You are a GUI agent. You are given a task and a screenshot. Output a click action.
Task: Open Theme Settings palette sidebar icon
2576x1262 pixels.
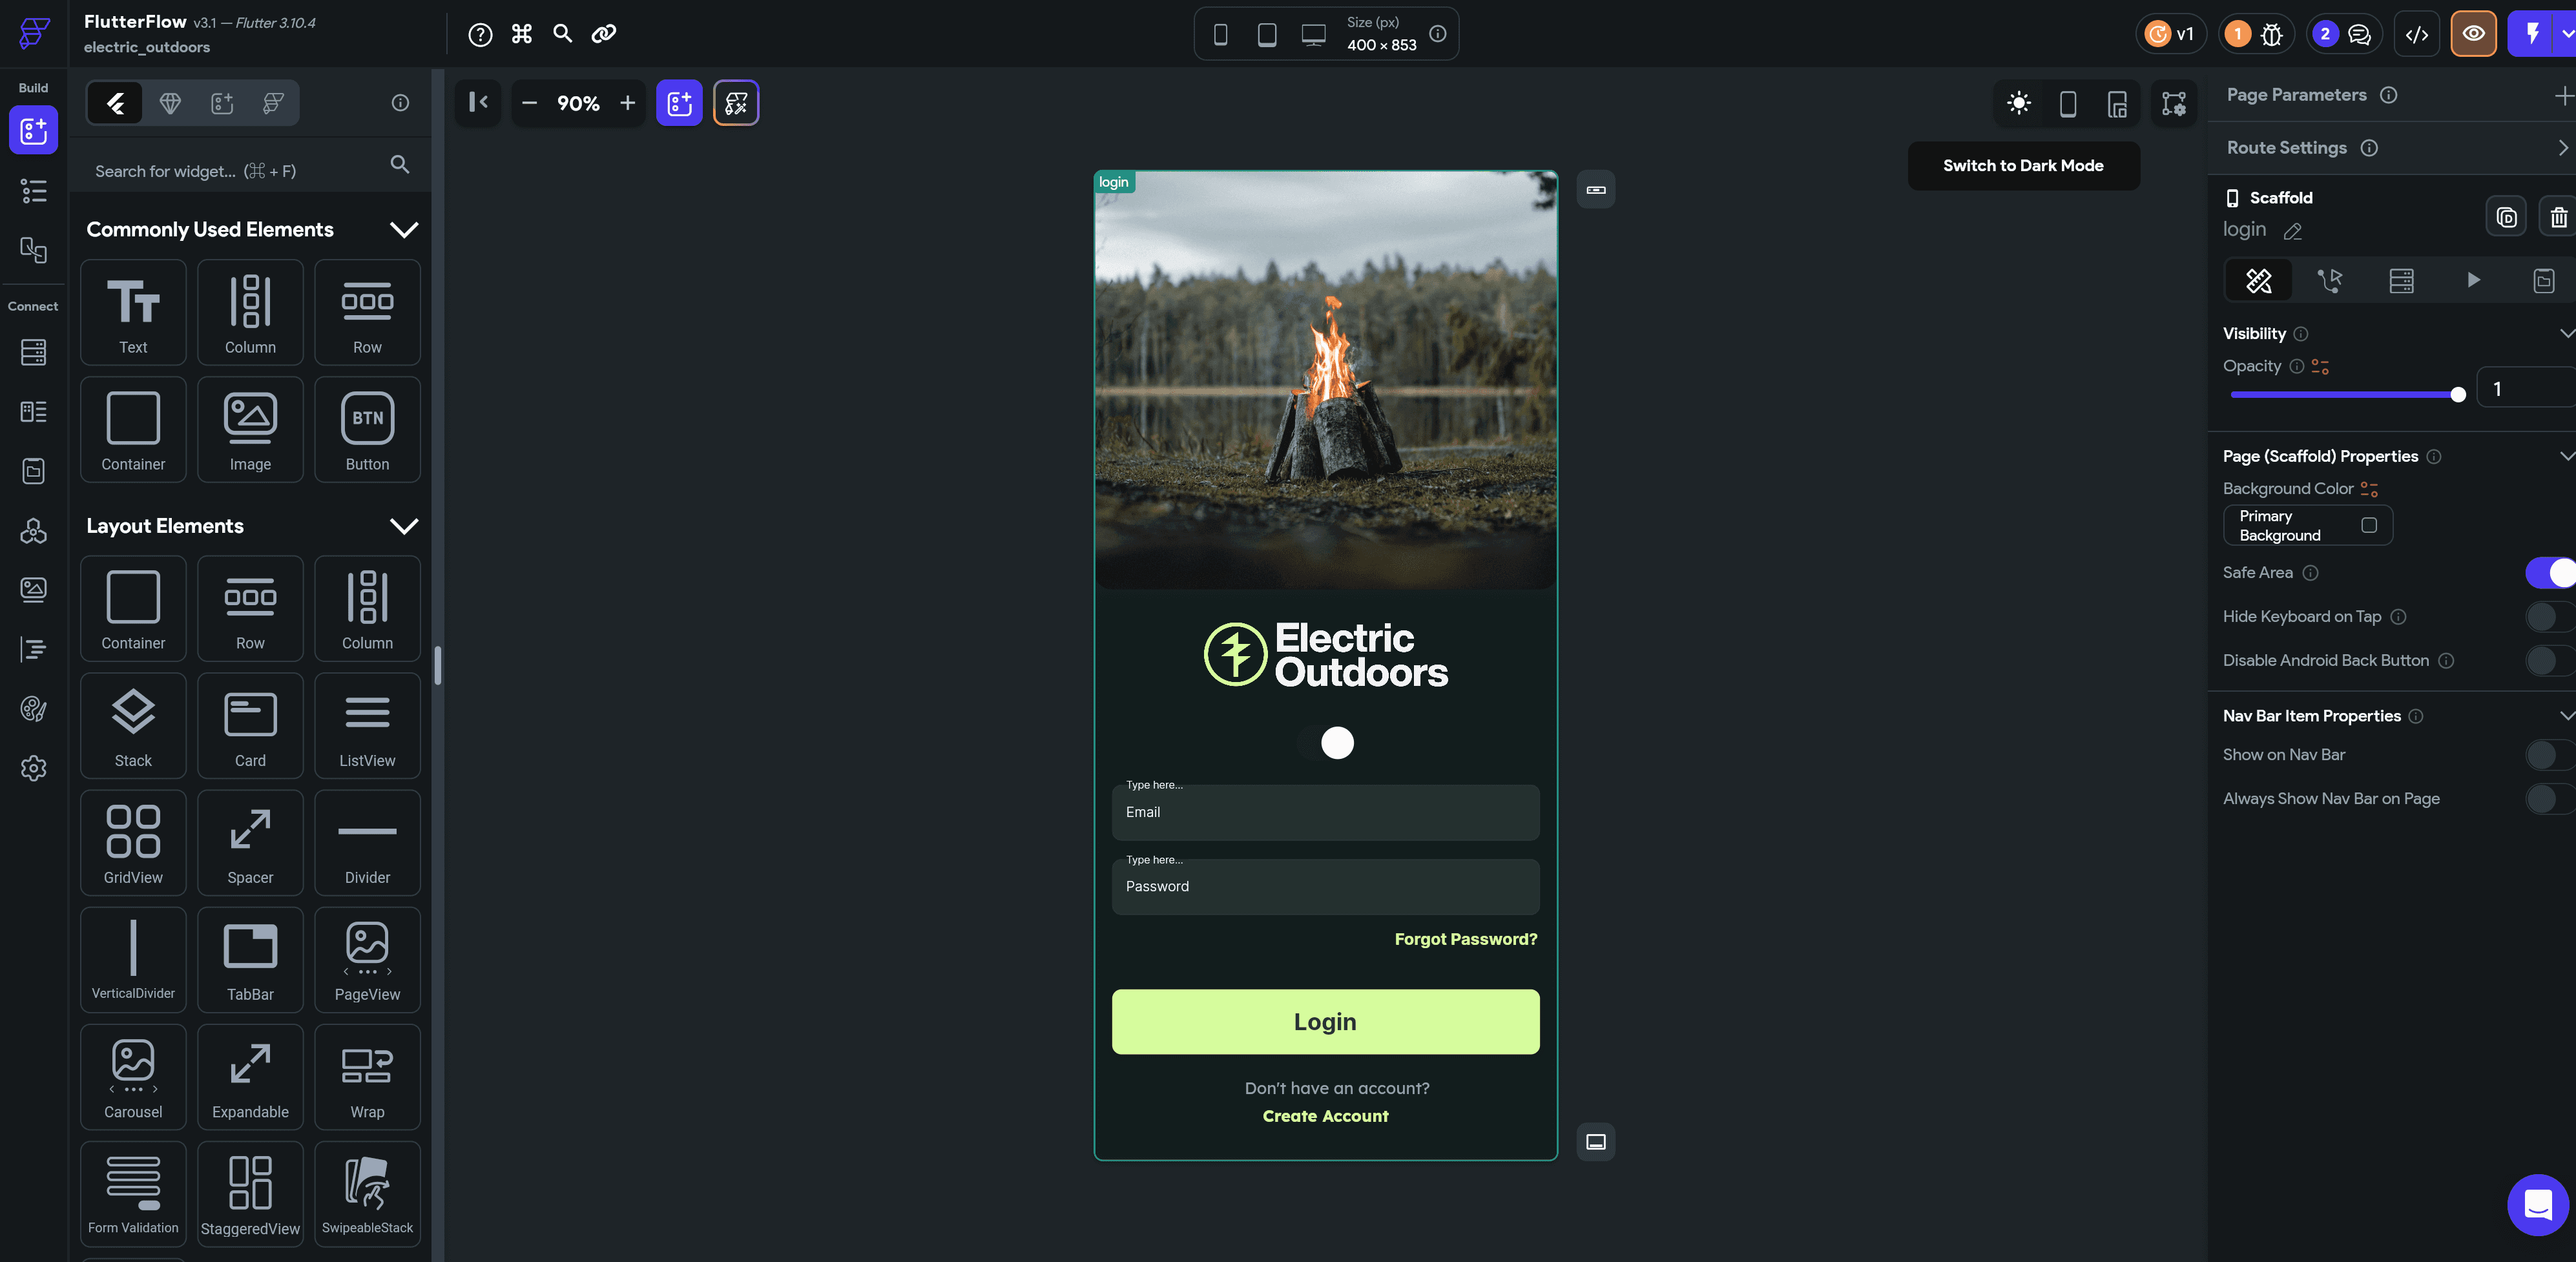pyautogui.click(x=33, y=709)
